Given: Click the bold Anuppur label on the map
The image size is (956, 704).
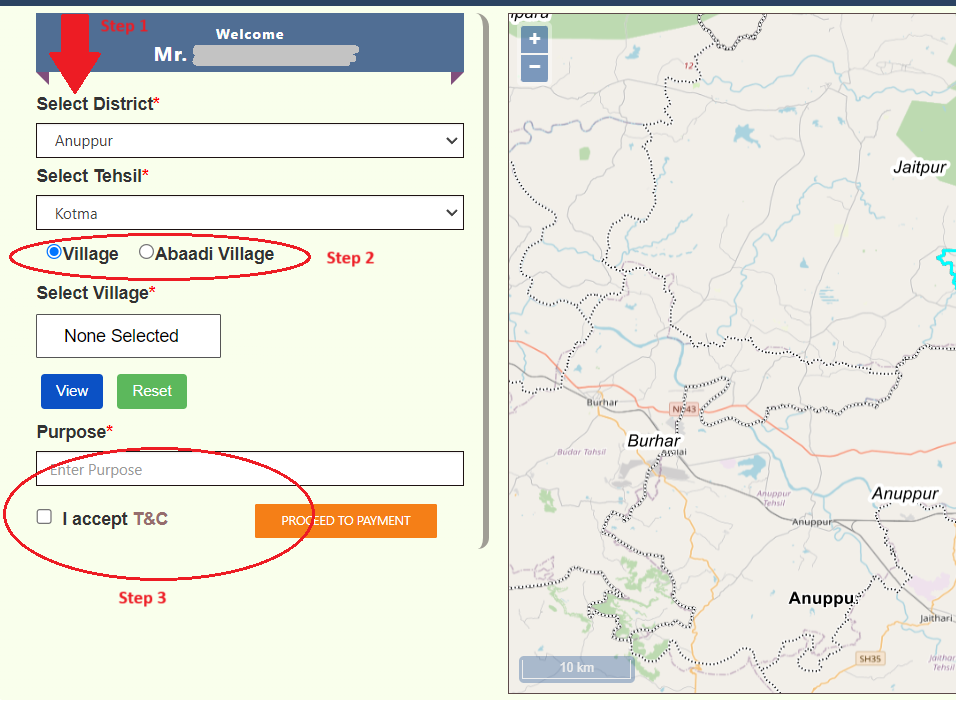Looking at the screenshot, I should [x=821, y=598].
